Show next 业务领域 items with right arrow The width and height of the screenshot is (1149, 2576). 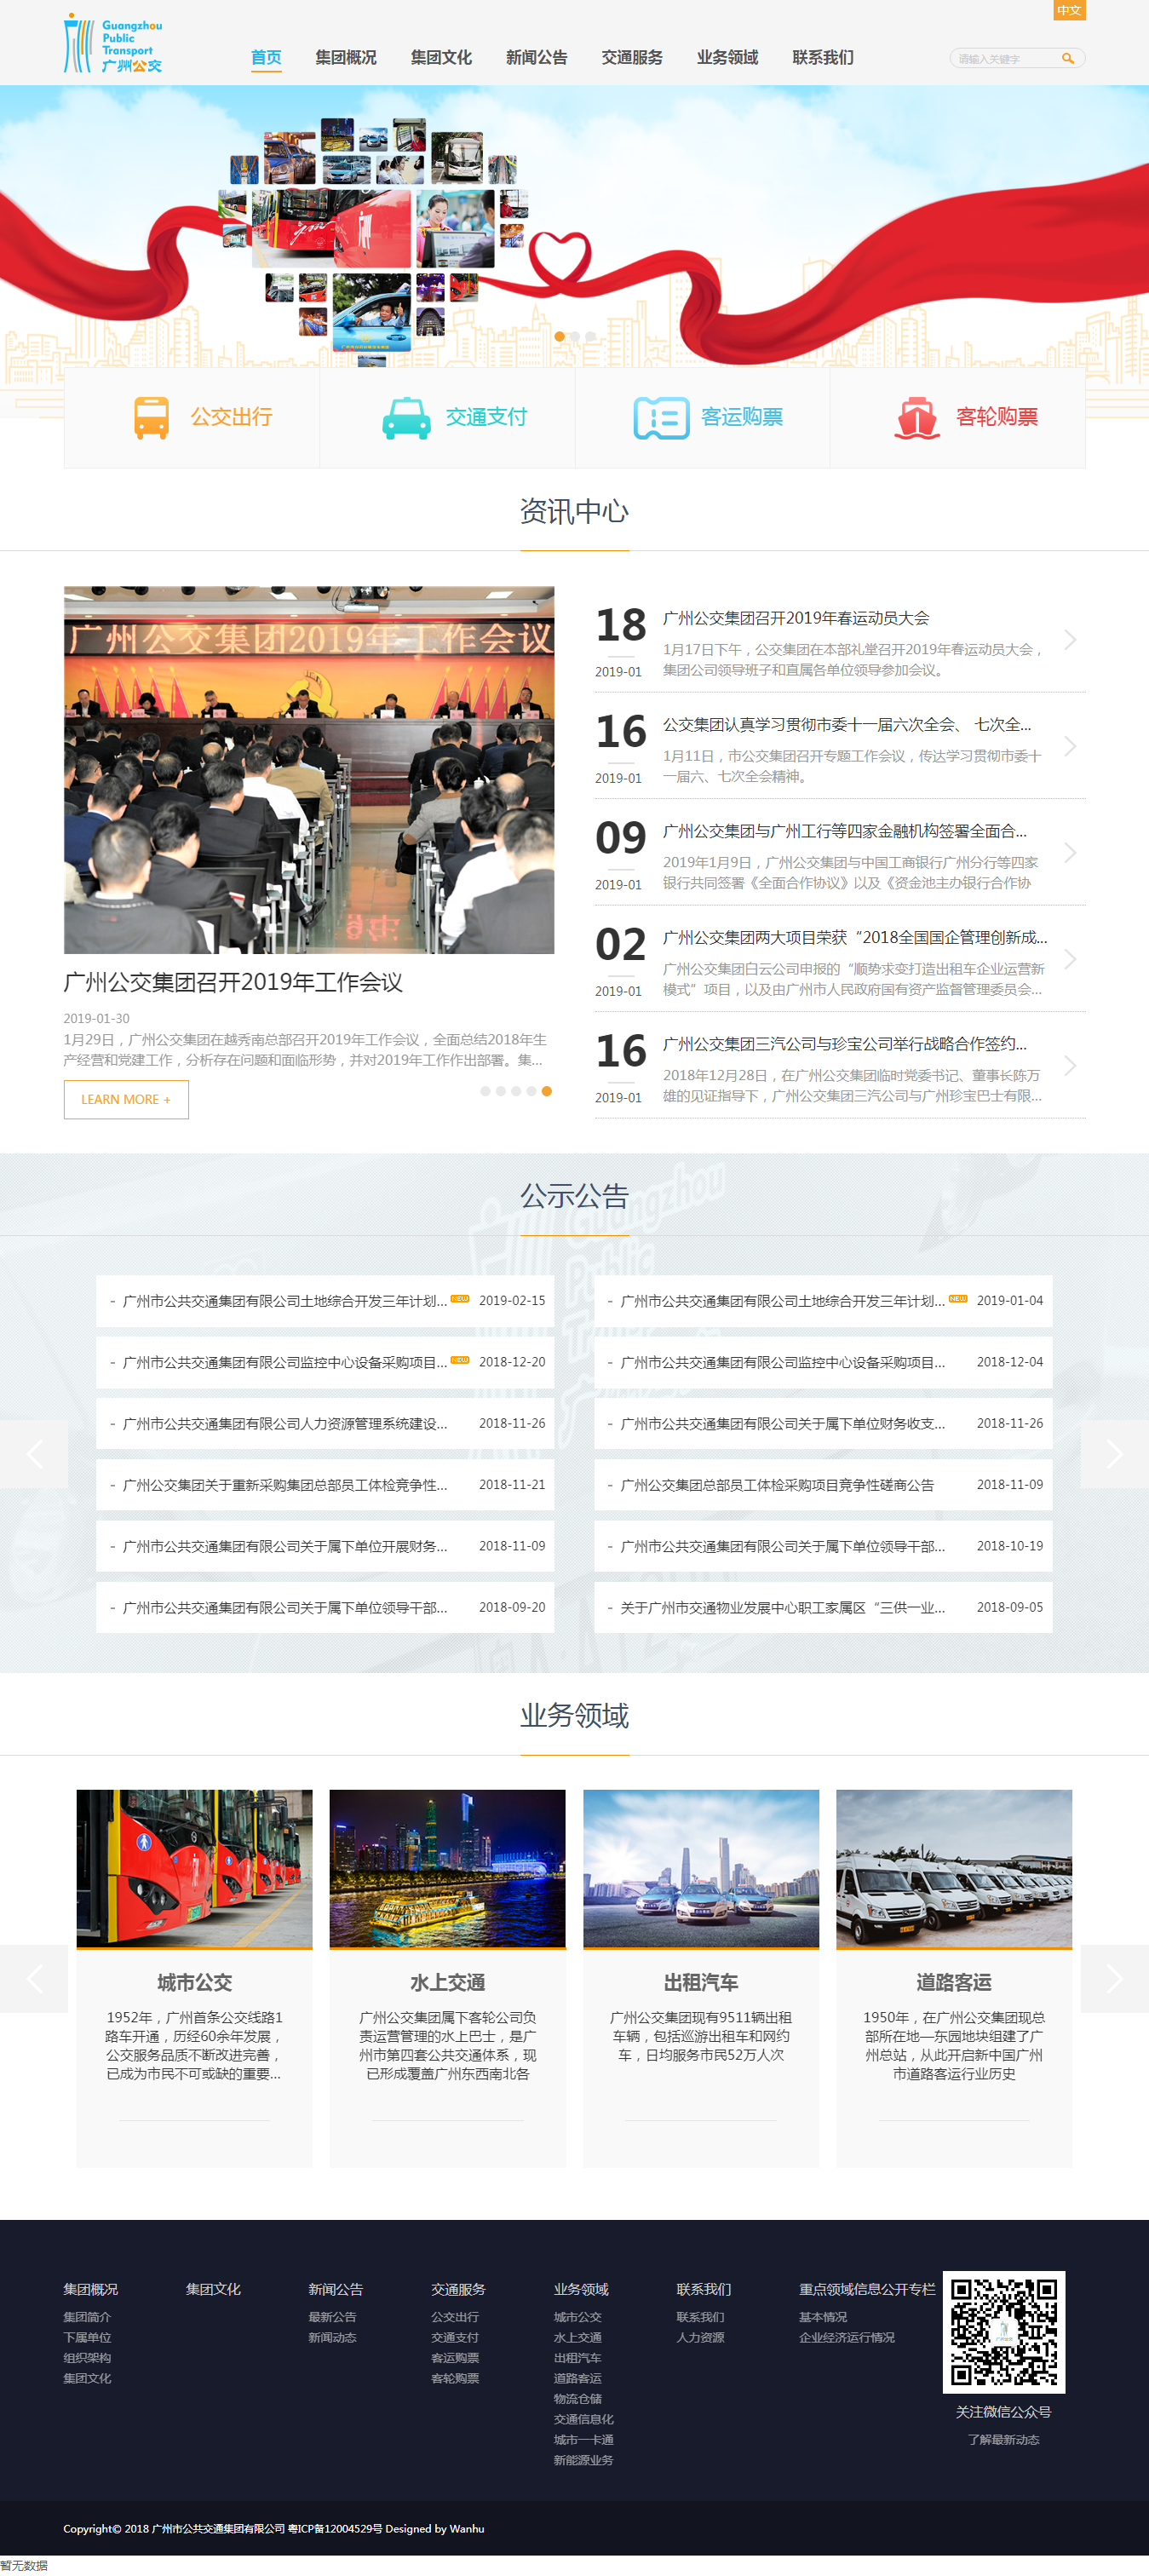click(1114, 1978)
